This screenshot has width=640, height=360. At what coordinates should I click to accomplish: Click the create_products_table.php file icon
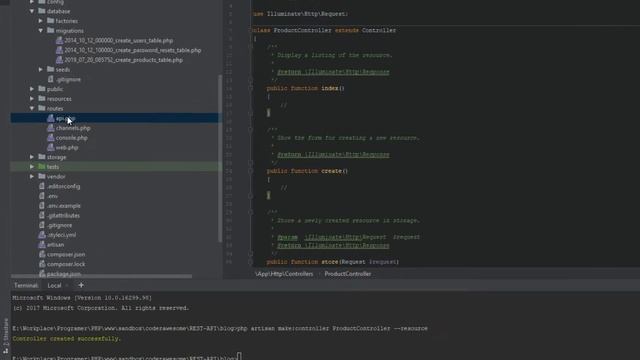point(59,60)
